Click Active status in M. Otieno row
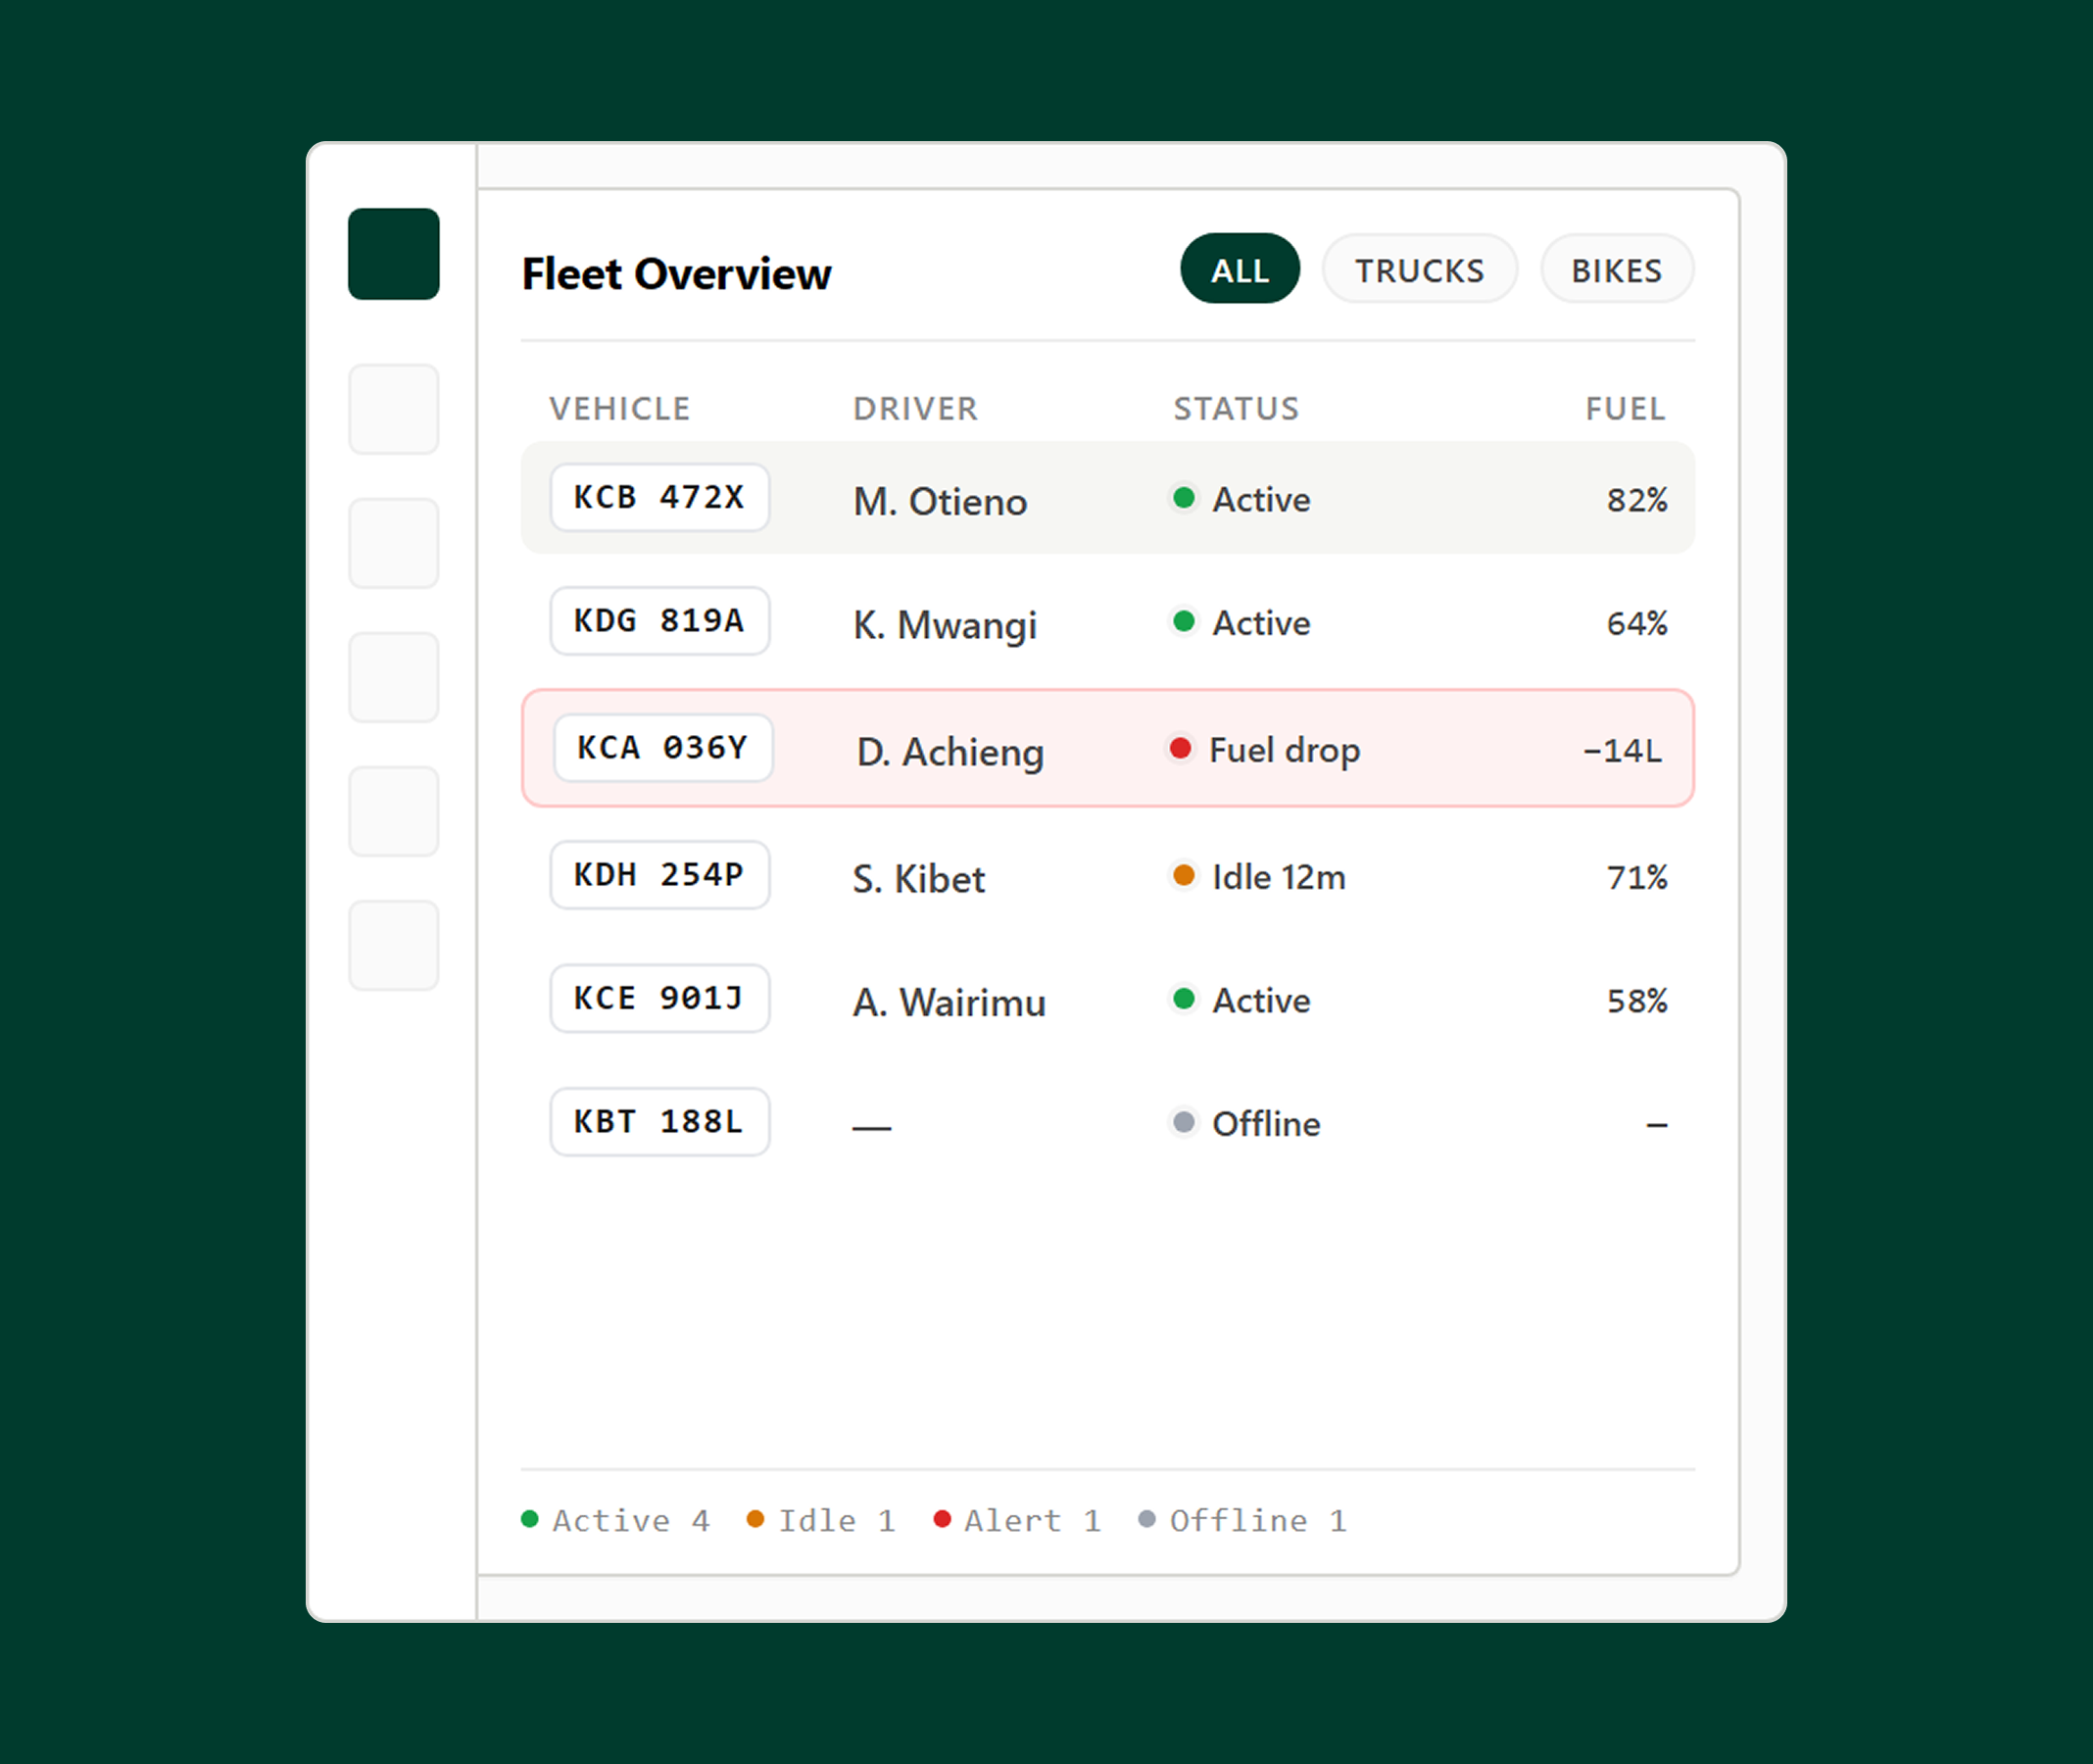This screenshot has height=1764, width=2093. click(x=1240, y=499)
